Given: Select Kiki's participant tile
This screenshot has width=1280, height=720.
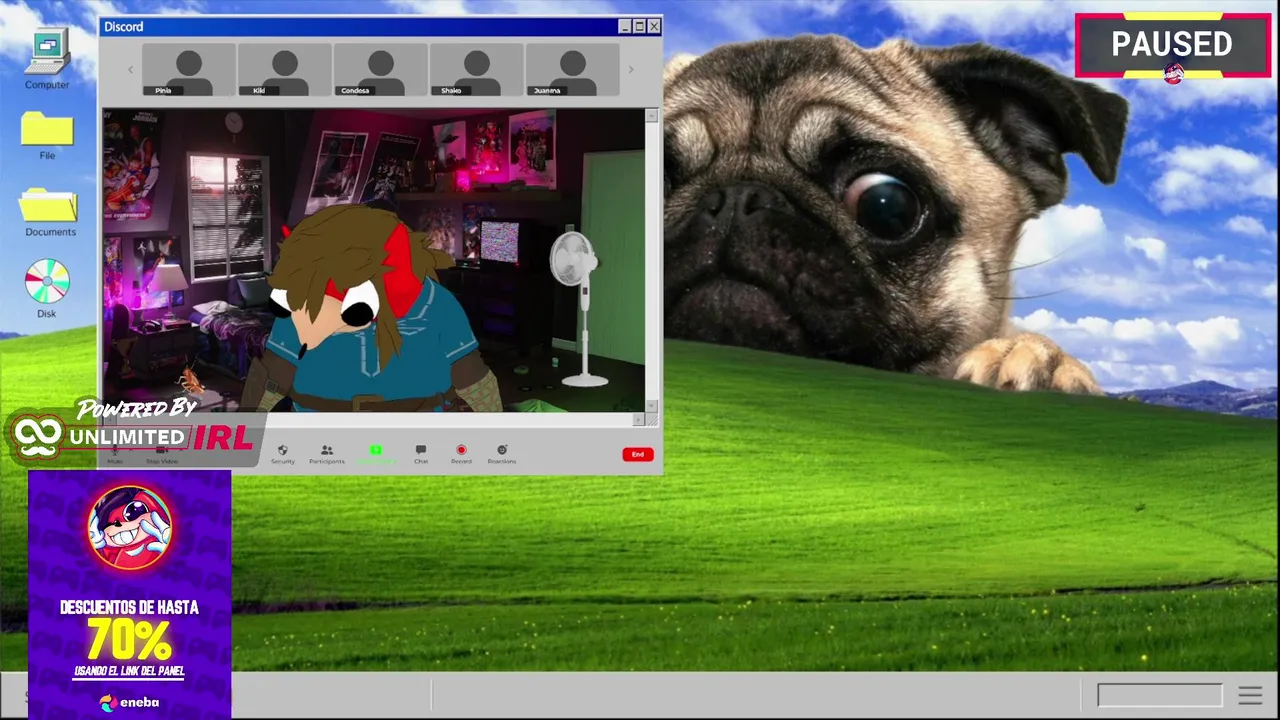Looking at the screenshot, I should (x=285, y=70).
